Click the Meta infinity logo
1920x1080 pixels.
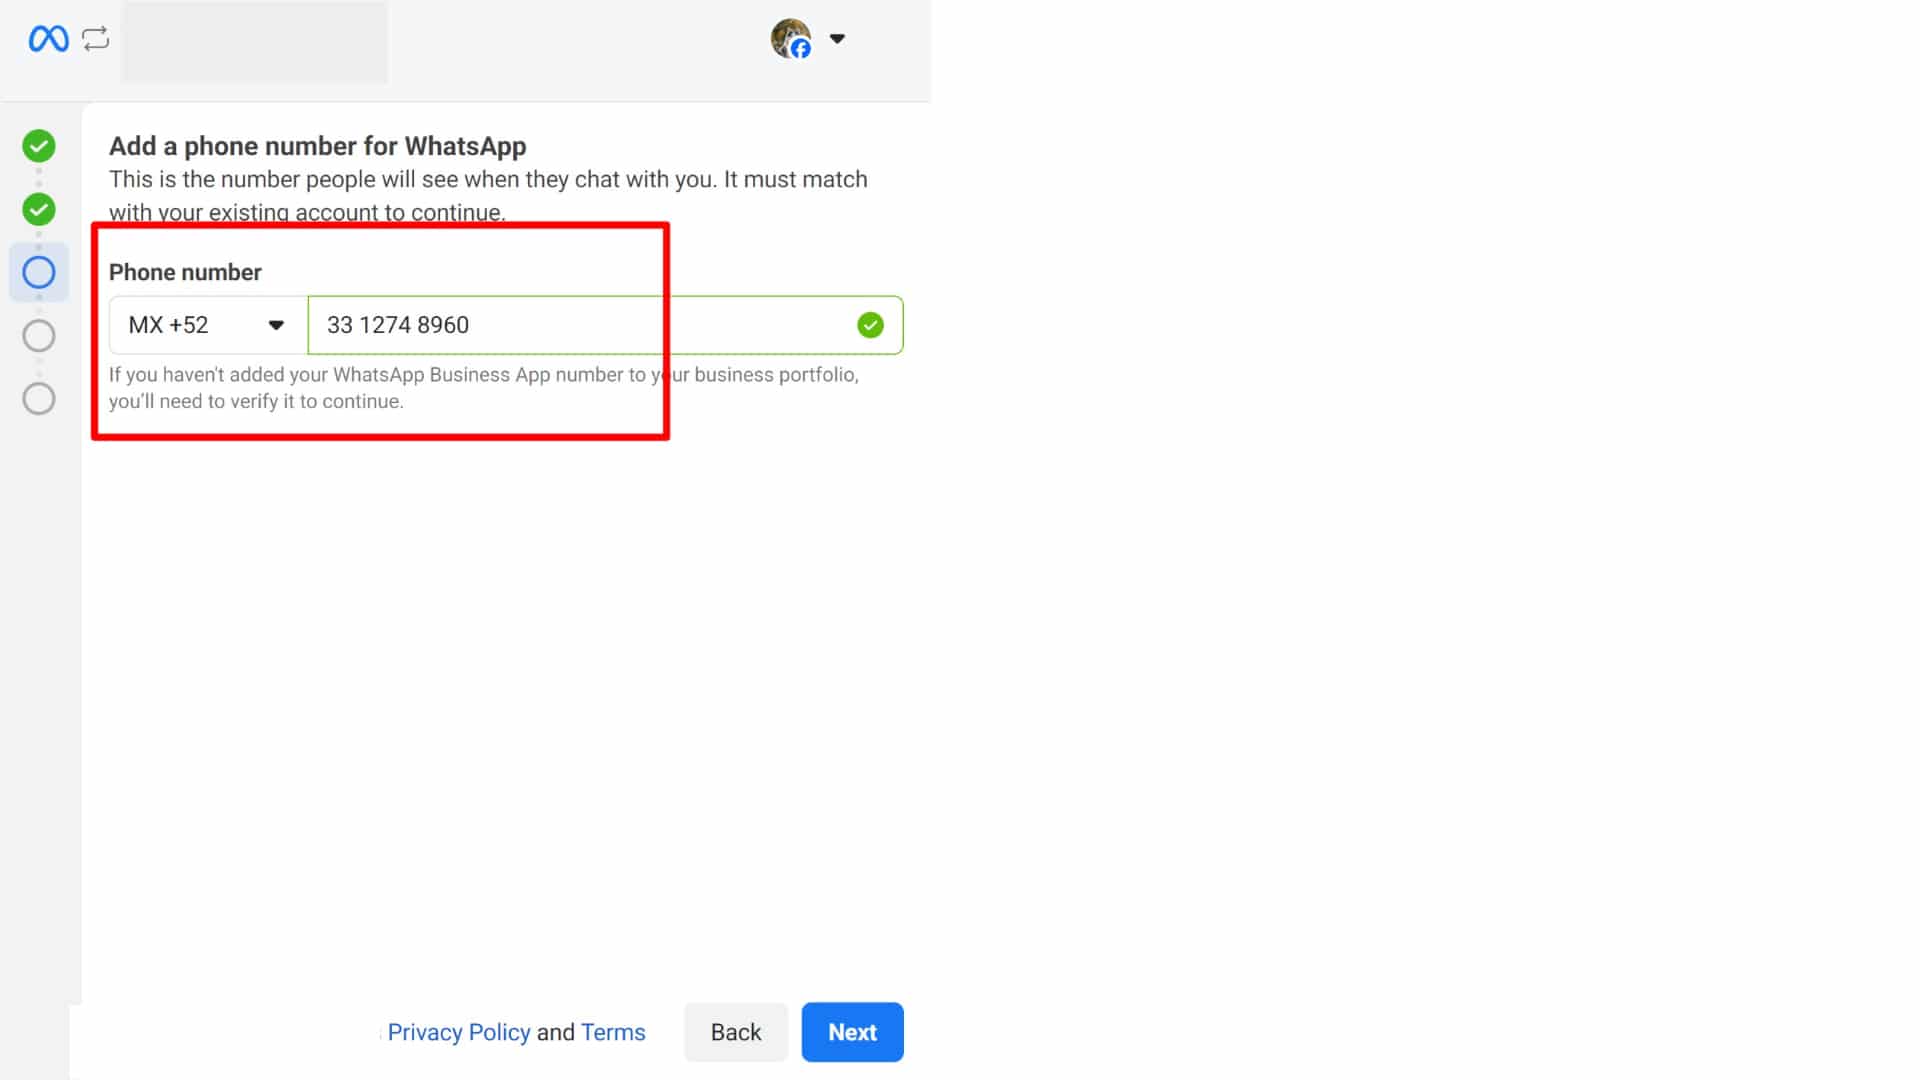[48, 39]
